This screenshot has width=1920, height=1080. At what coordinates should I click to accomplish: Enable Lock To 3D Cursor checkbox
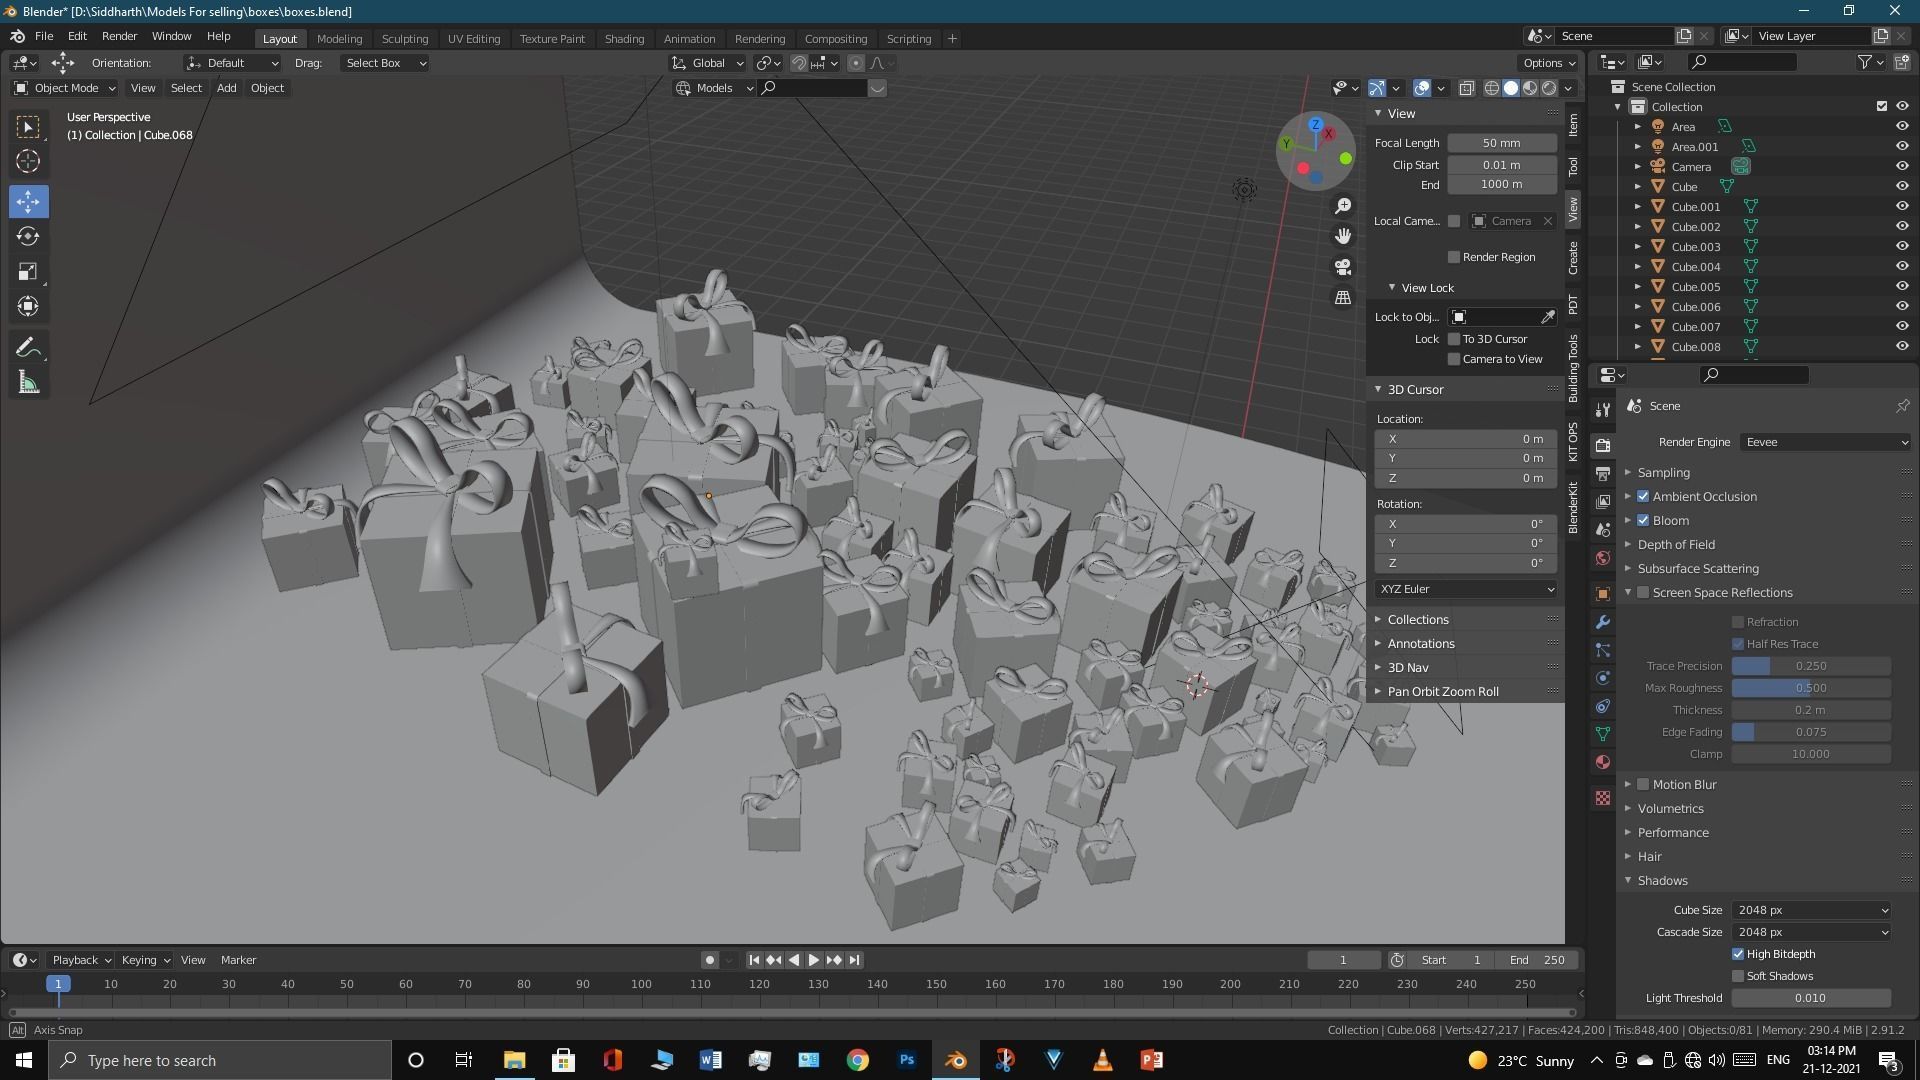[x=1454, y=340]
